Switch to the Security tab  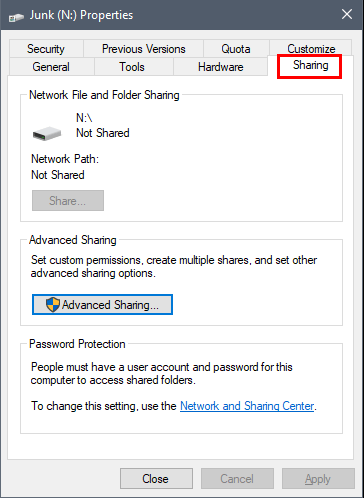click(46, 49)
